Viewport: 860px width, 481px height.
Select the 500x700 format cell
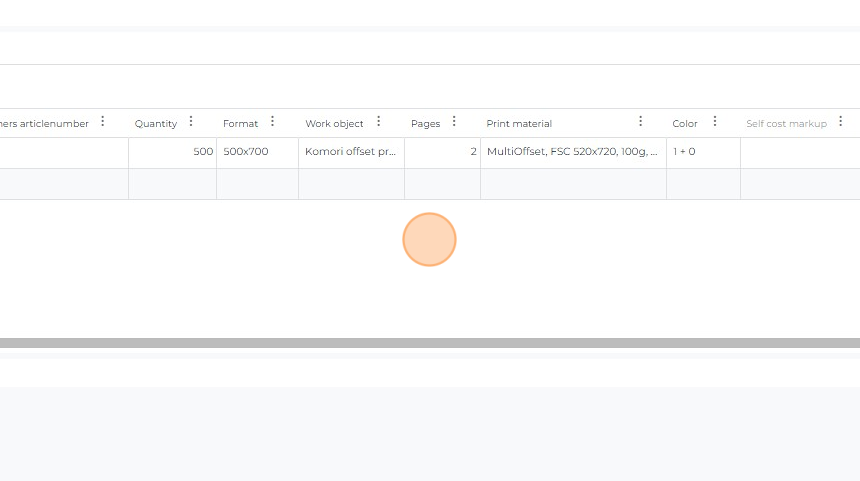click(257, 152)
